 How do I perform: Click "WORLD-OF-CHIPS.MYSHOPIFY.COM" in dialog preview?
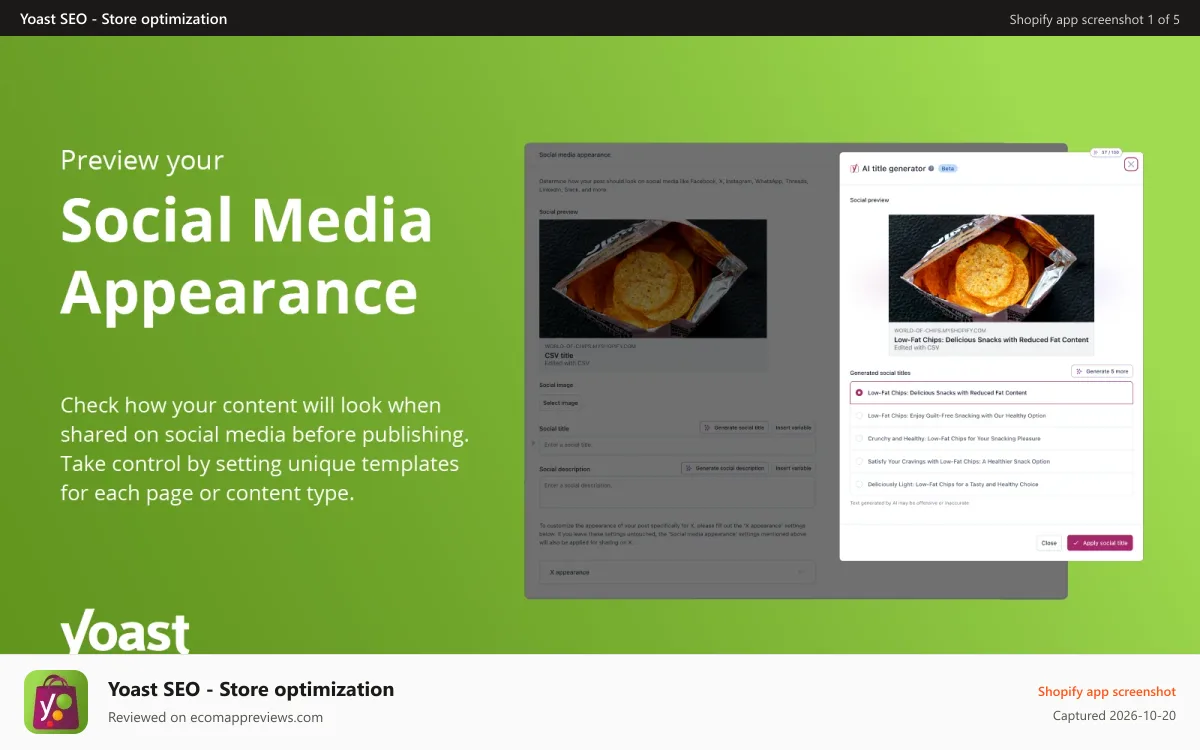point(940,330)
